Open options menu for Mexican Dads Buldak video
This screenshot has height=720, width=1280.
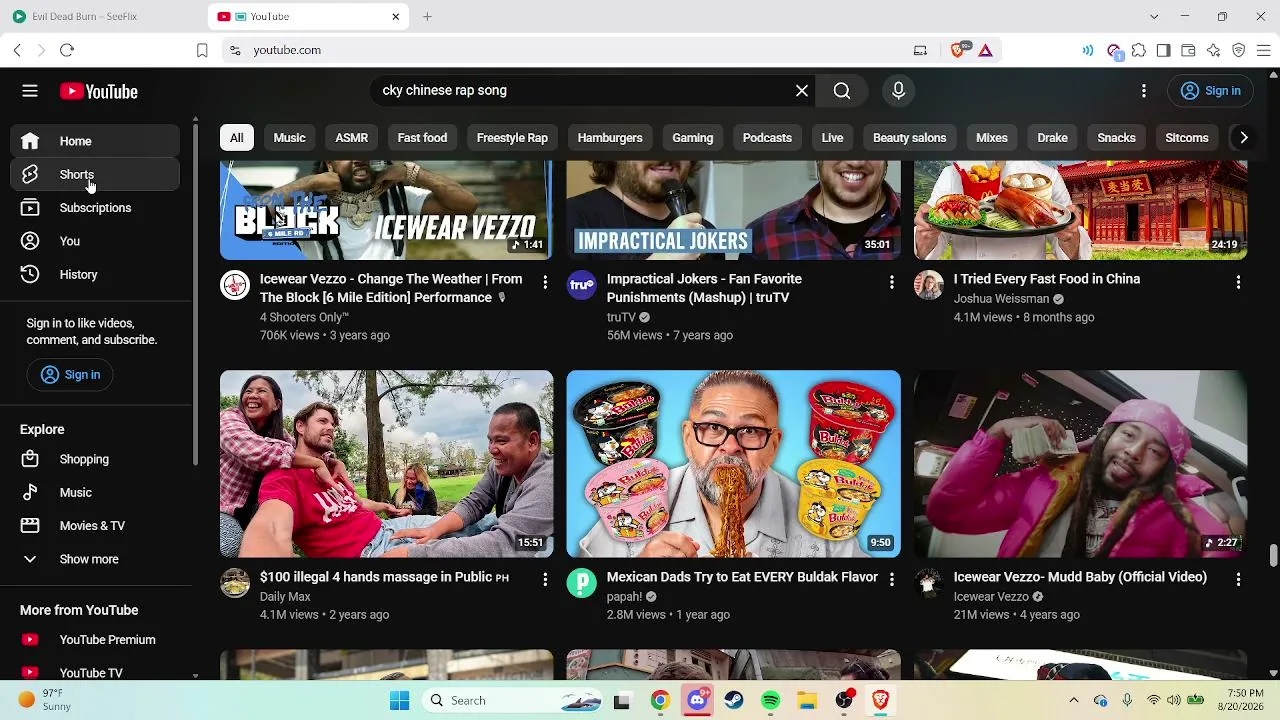(892, 579)
